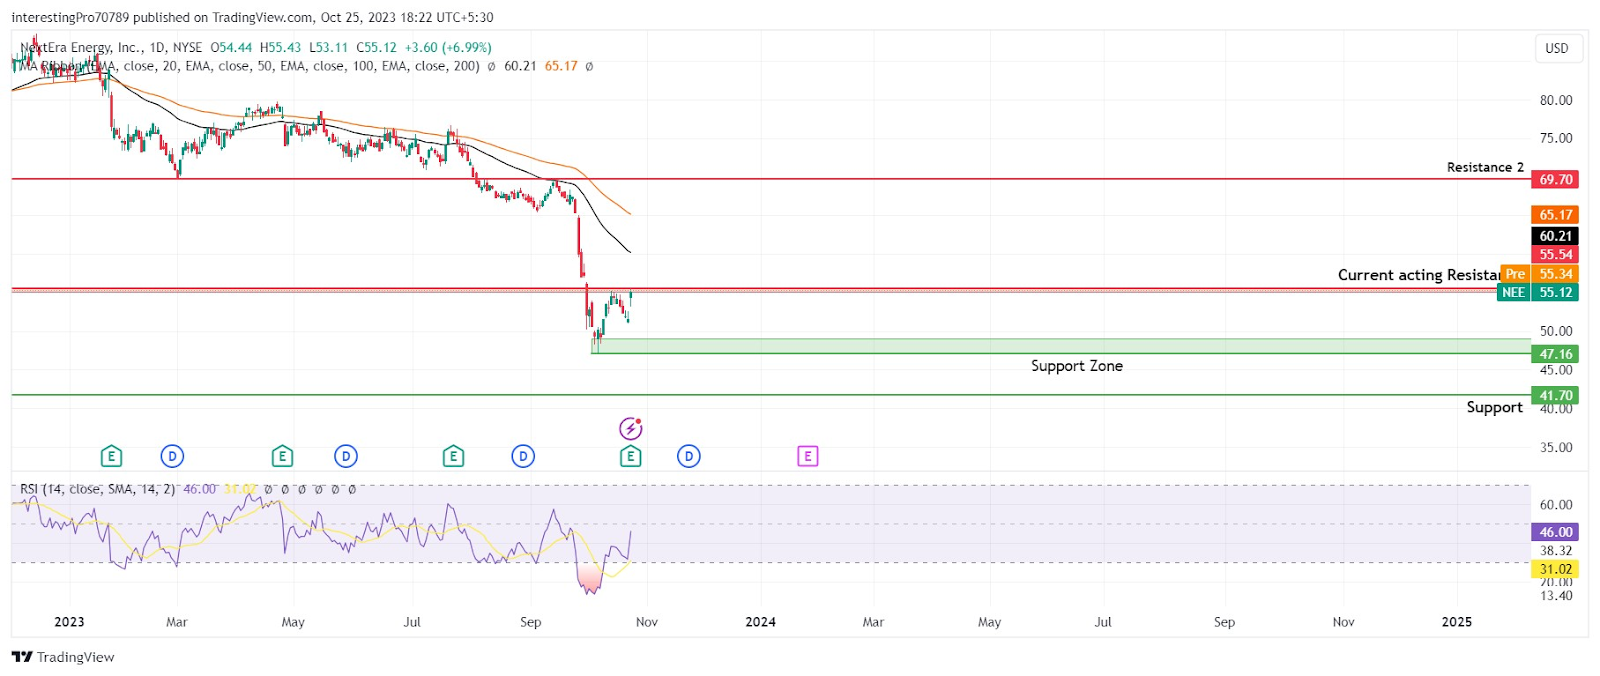Click the last blue dividend D marker
The width and height of the screenshot is (1600, 676).
(x=689, y=456)
